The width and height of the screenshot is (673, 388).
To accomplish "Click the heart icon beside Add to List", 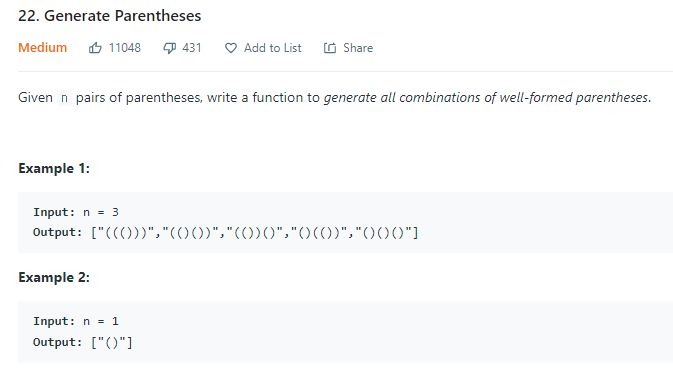I will point(231,48).
